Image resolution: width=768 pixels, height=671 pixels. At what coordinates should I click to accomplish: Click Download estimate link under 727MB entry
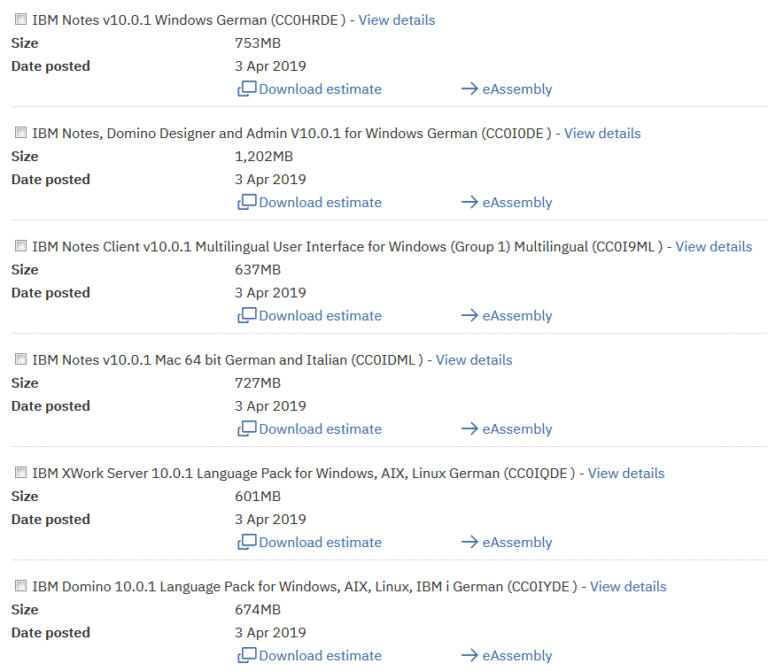click(320, 429)
